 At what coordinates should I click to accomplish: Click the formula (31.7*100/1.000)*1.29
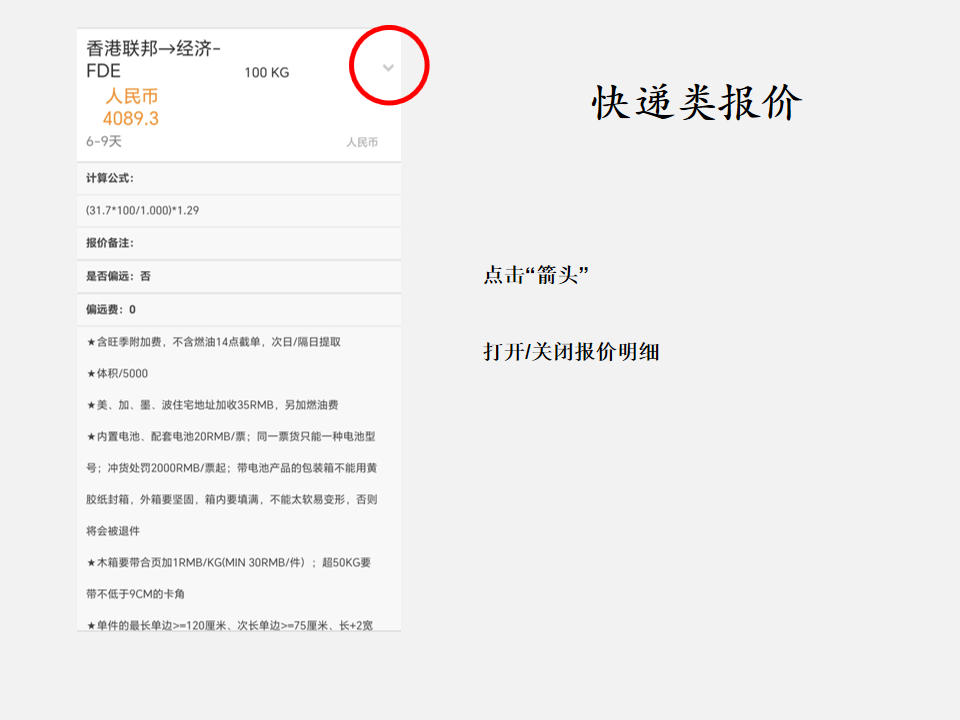tap(143, 210)
